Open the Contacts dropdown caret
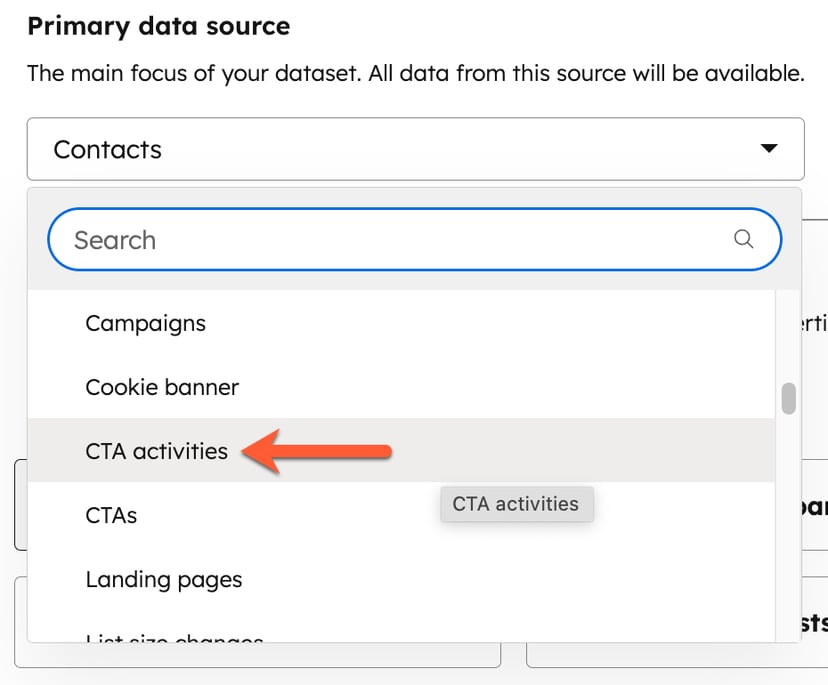Image resolution: width=828 pixels, height=685 pixels. (768, 148)
